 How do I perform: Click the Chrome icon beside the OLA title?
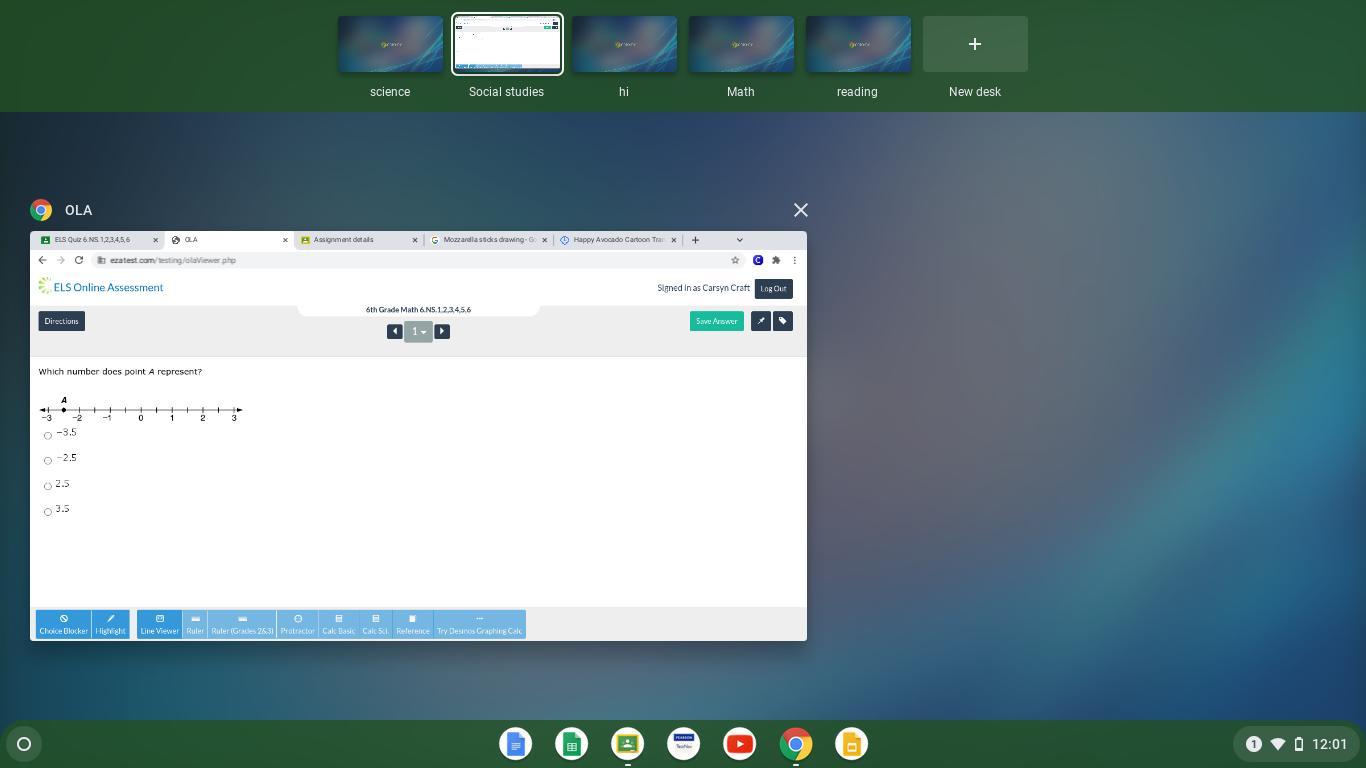coord(41,210)
